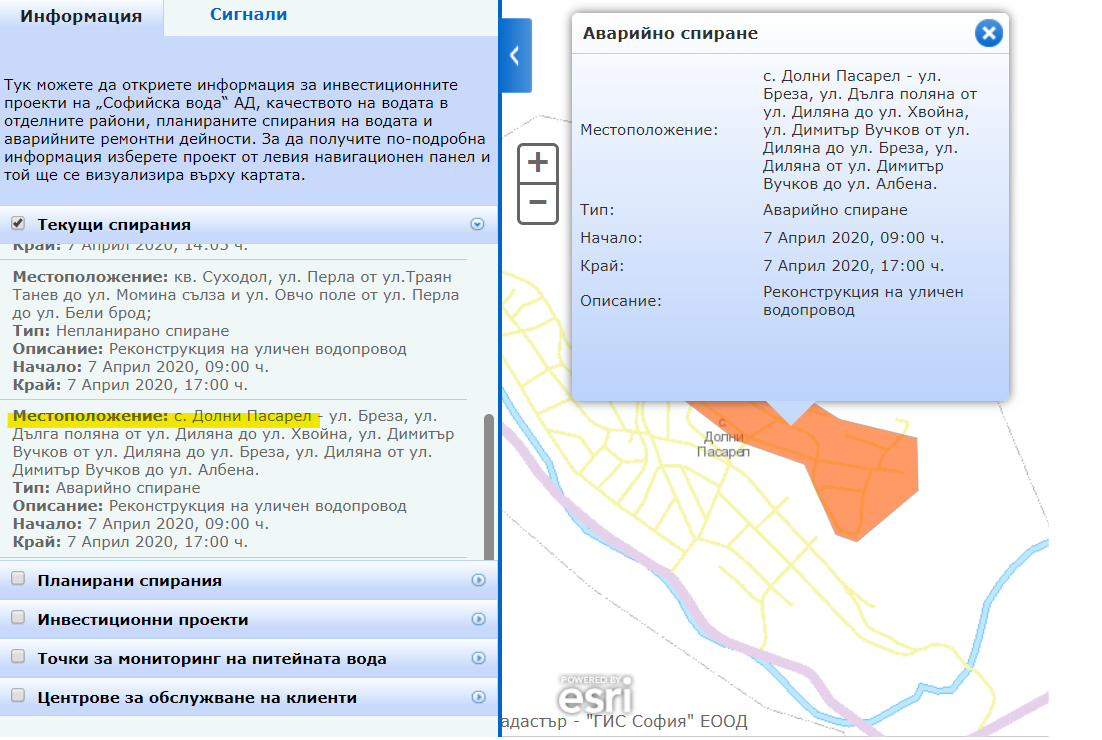The height and width of the screenshot is (740, 1102).
Task: Open Центрове за обслужване на клиенти header
Action: 197,698
